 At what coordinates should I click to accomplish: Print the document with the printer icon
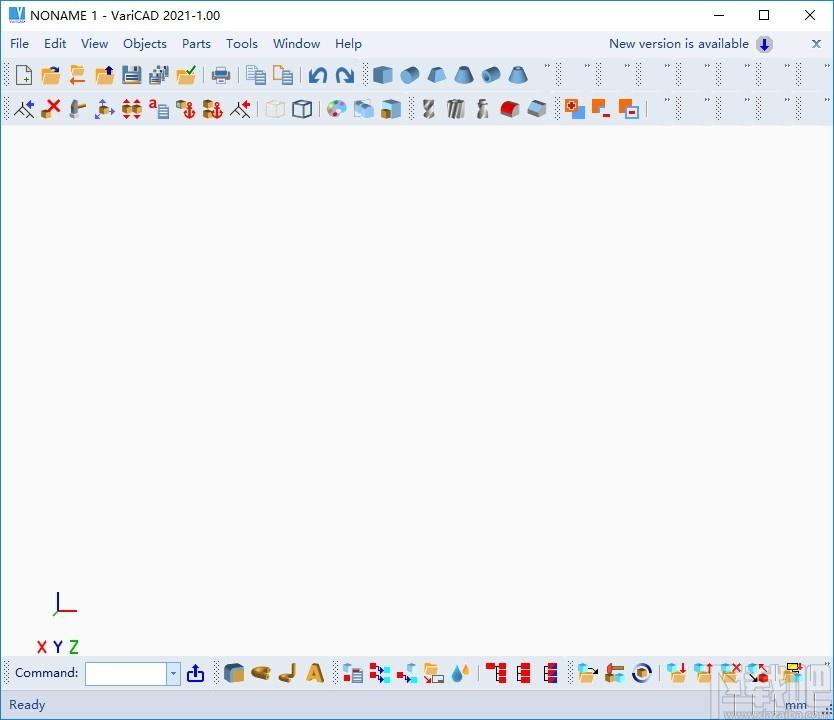click(221, 75)
